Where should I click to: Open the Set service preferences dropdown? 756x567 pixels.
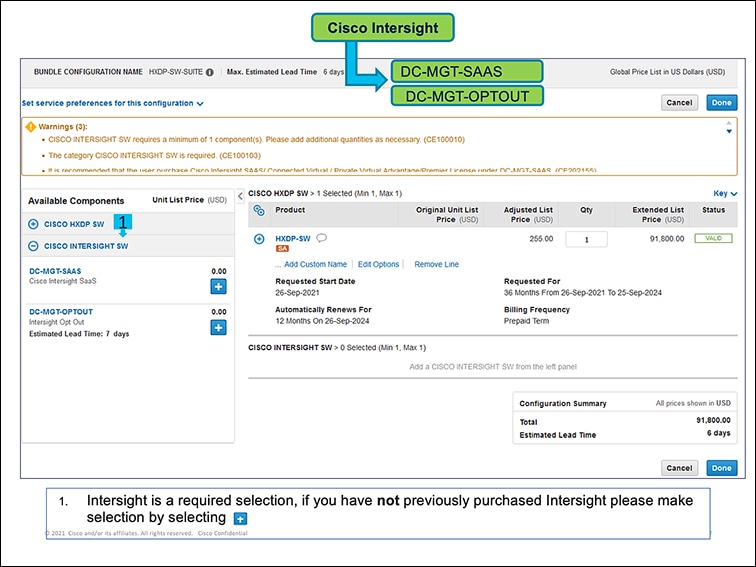click(x=112, y=103)
